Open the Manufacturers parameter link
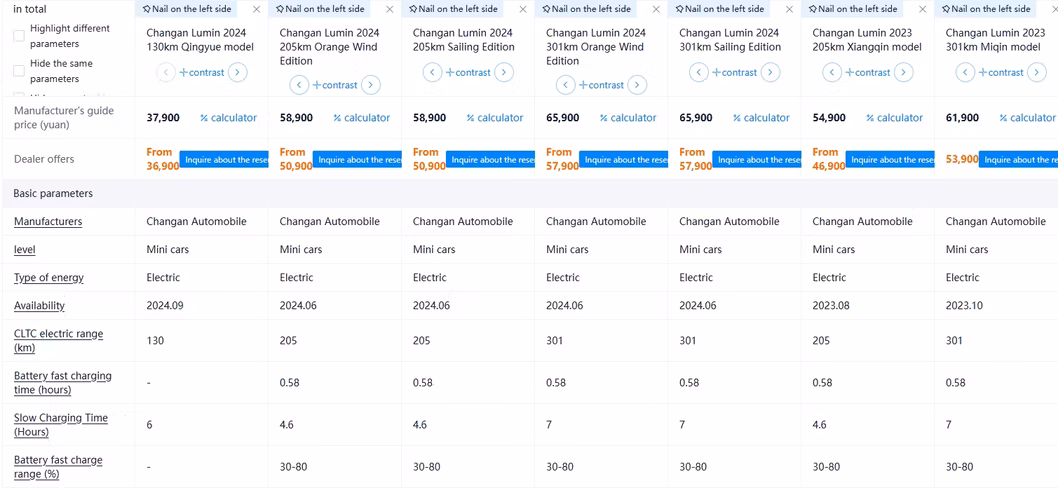 pyautogui.click(x=48, y=222)
